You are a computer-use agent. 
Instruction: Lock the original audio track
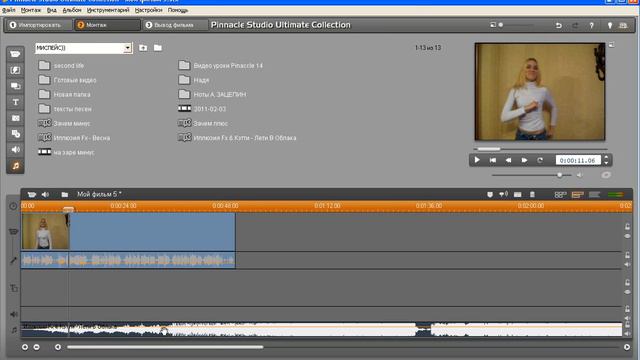click(x=627, y=255)
